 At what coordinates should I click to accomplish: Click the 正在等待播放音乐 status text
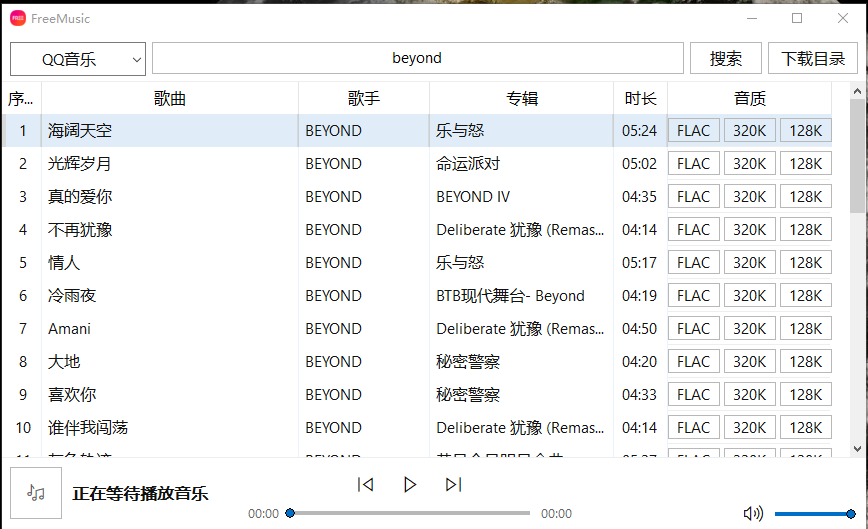[x=140, y=493]
